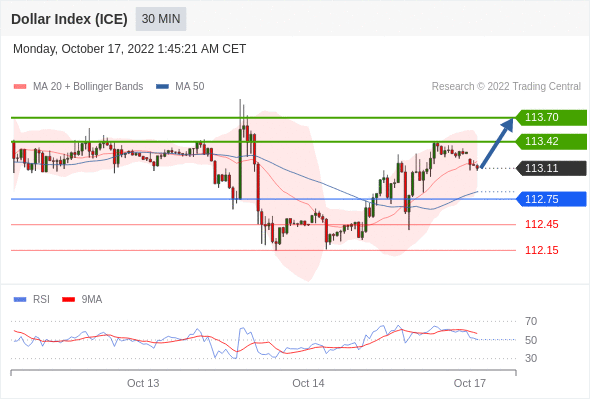Click the blue RSI legend swatch
The height and width of the screenshot is (400, 590).
click(x=20, y=300)
